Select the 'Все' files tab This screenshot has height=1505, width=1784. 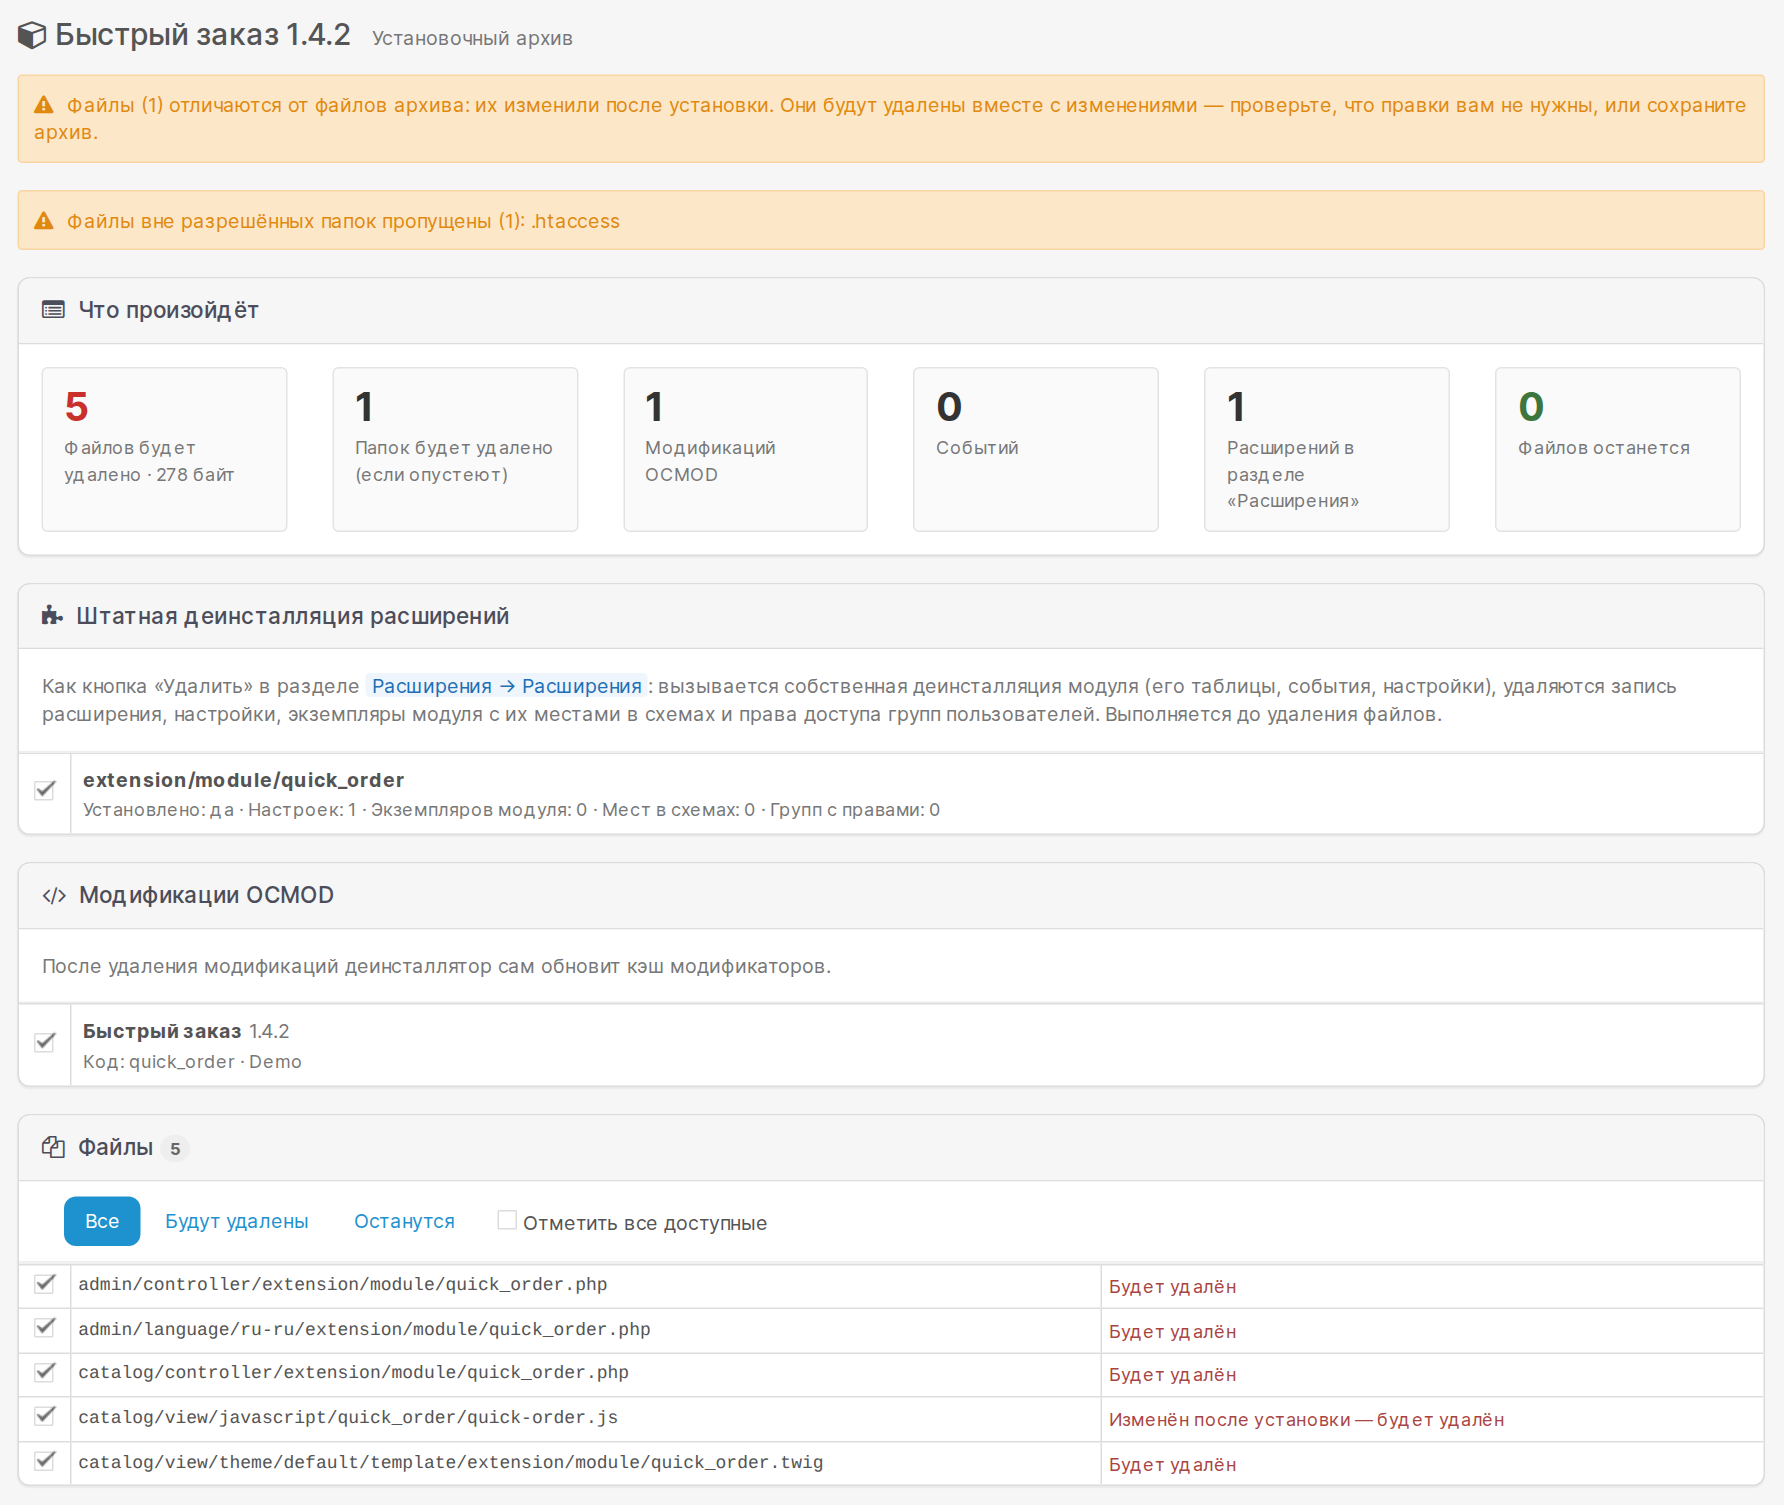pyautogui.click(x=102, y=1221)
